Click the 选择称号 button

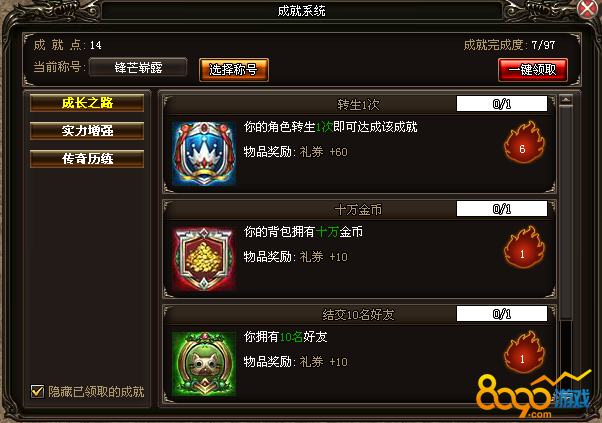[x=233, y=70]
